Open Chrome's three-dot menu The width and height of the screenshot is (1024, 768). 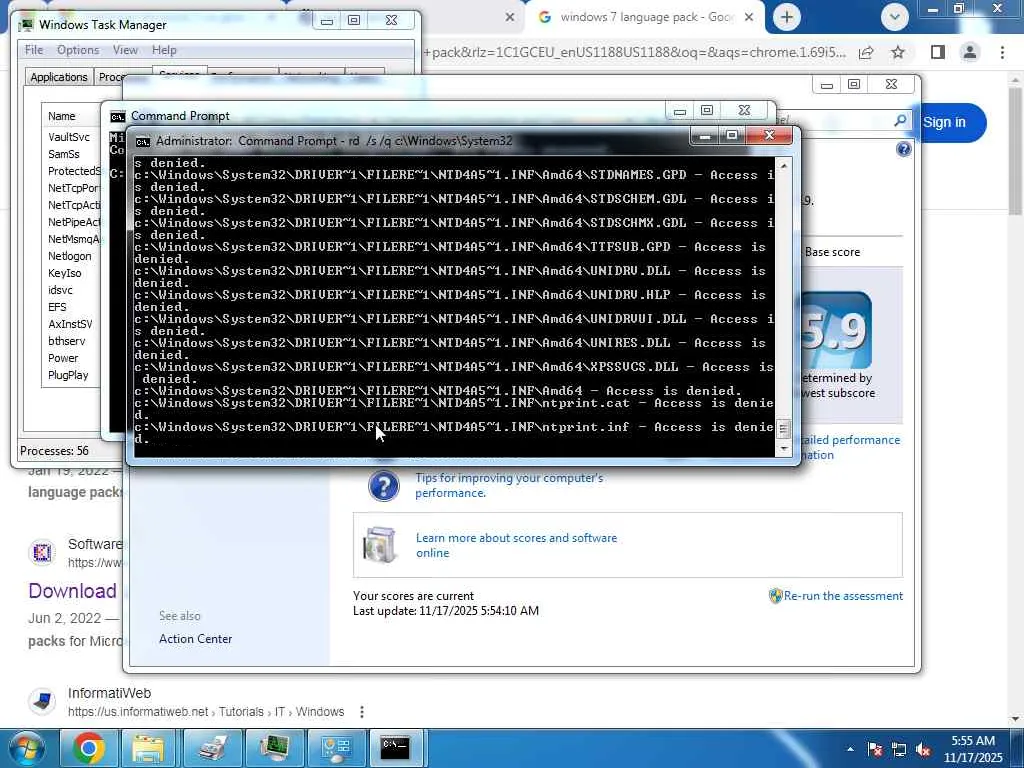(x=1002, y=52)
